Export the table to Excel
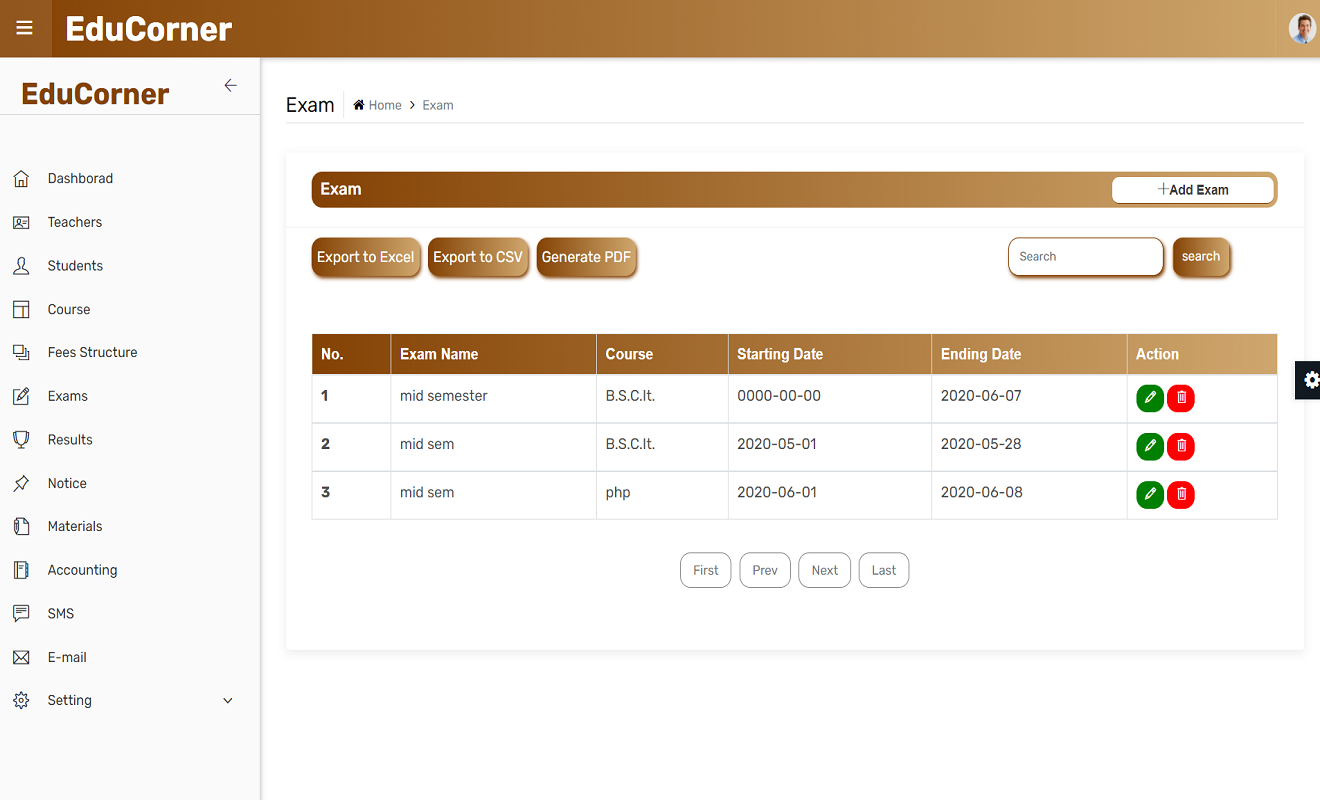 (x=366, y=257)
